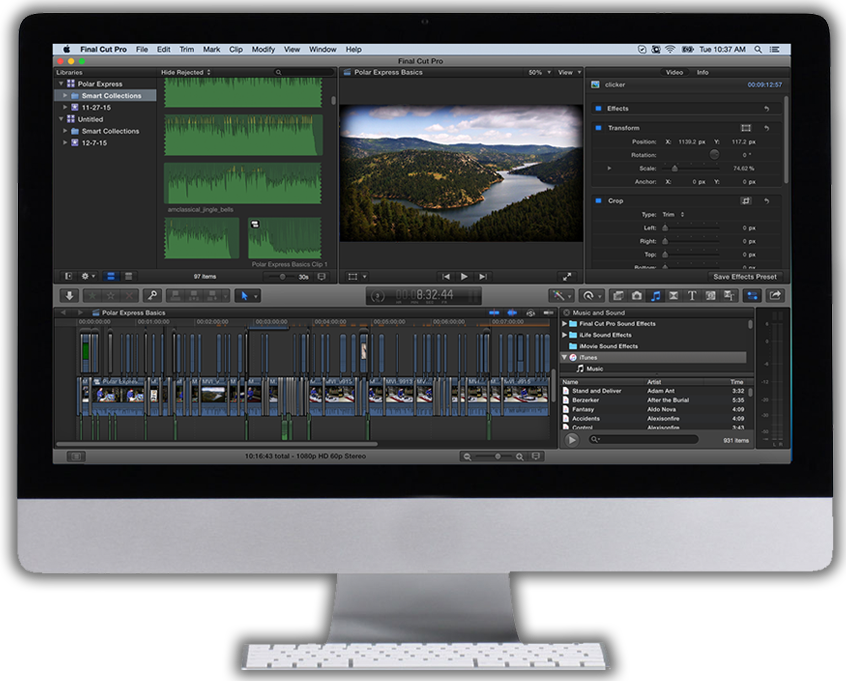
Task: Expand the 12-7-15 event
Action: click(x=65, y=143)
